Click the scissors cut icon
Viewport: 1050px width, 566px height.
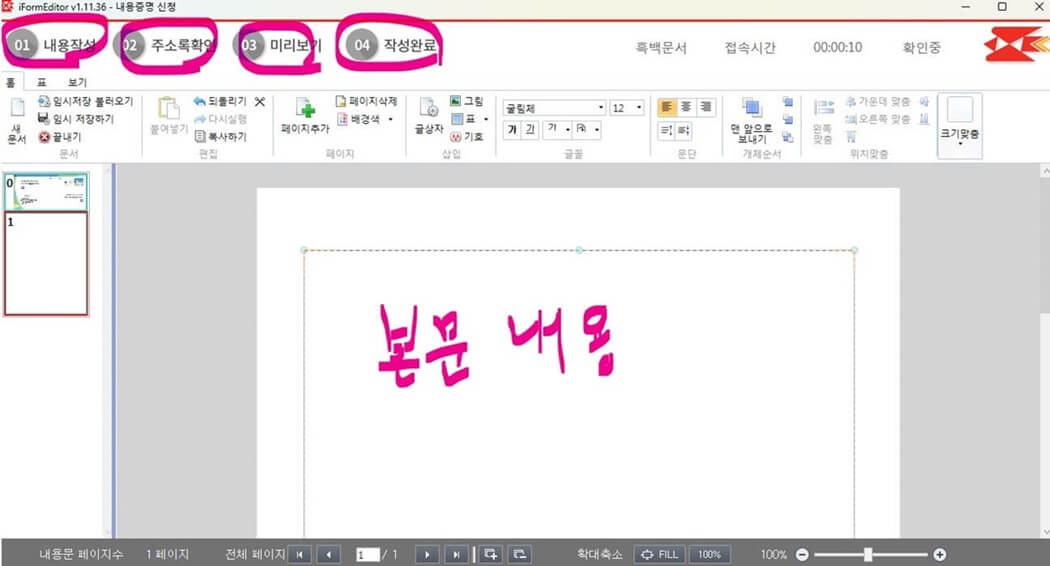[x=260, y=101]
